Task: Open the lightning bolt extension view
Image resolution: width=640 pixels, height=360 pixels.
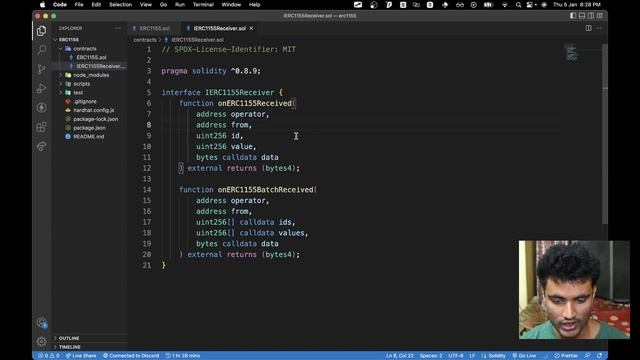Action: [x=41, y=107]
